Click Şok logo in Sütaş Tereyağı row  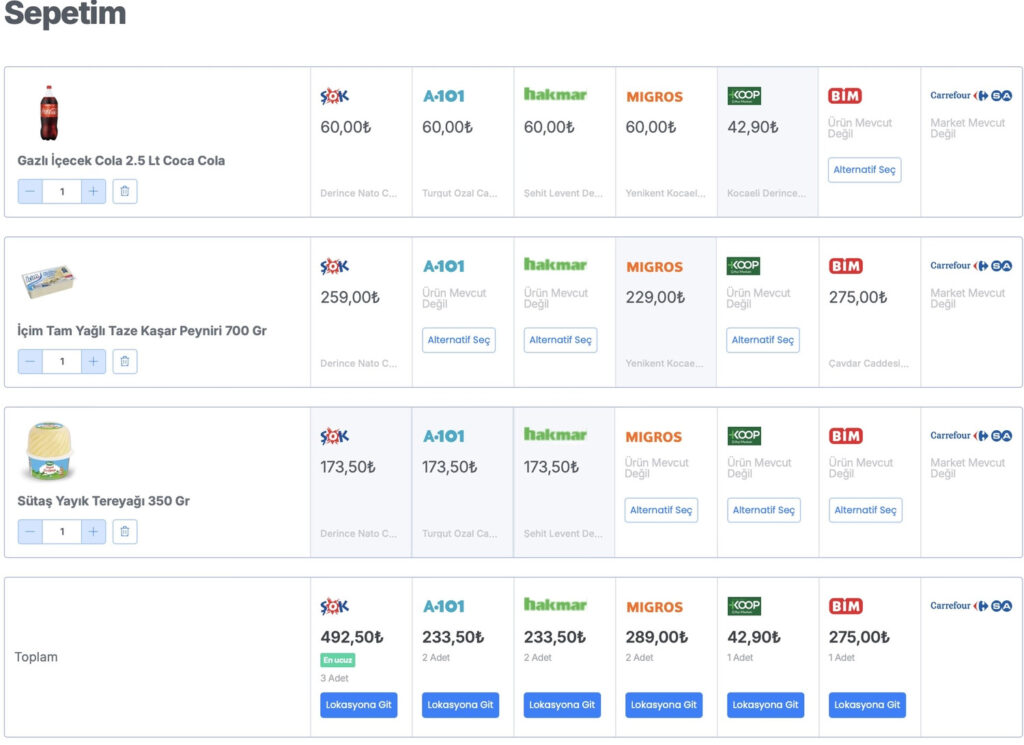coord(334,436)
